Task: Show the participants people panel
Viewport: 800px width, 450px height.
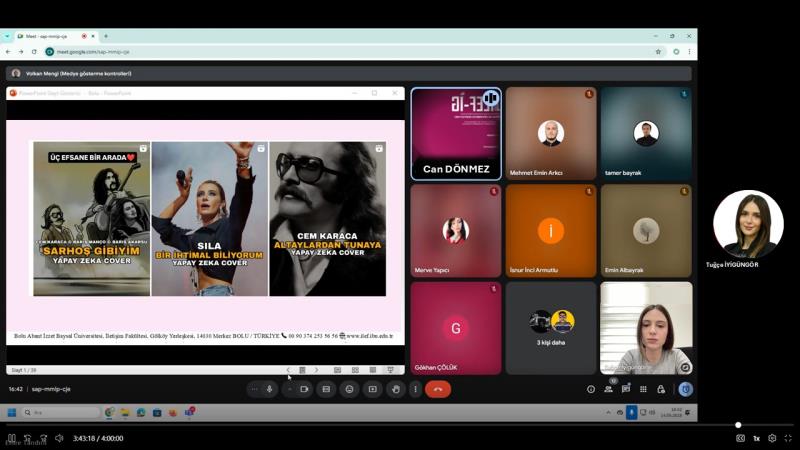Action: 609,389
